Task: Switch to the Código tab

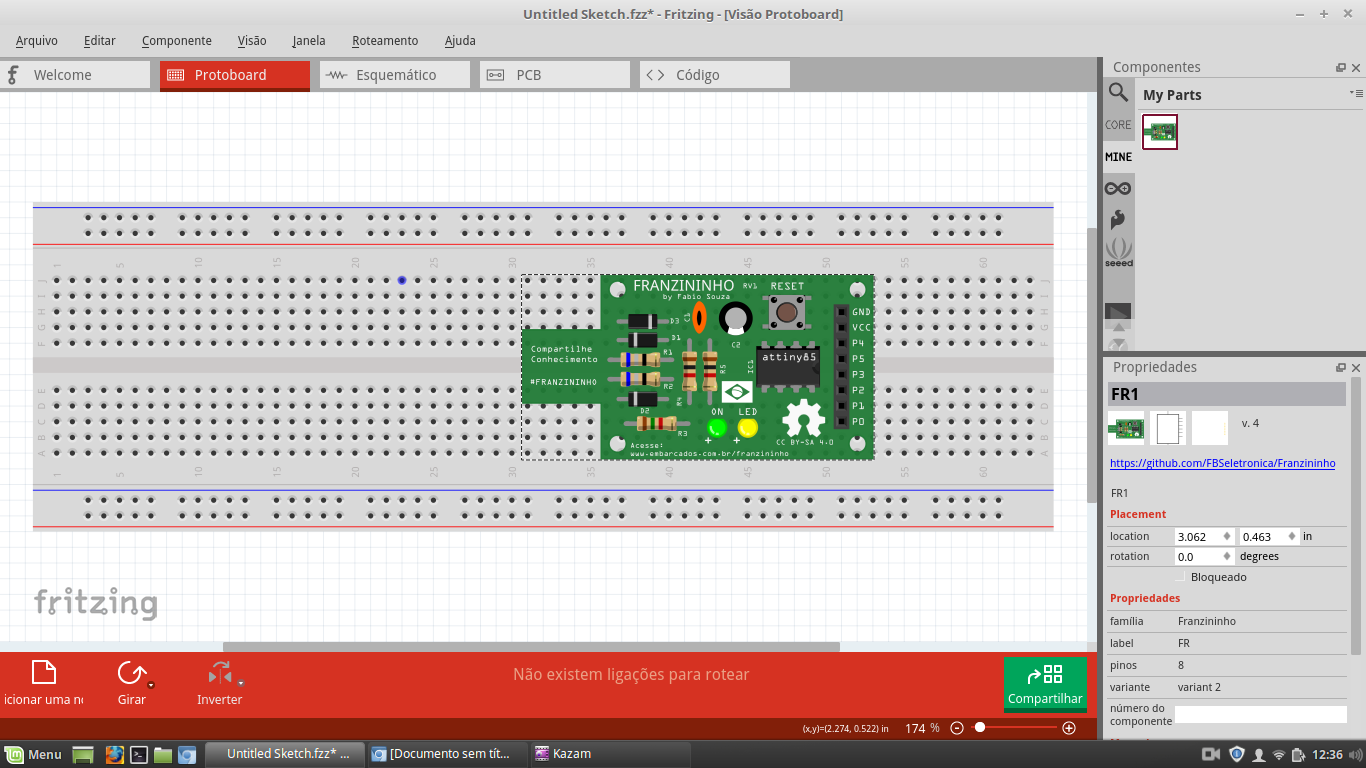Action: tap(715, 75)
